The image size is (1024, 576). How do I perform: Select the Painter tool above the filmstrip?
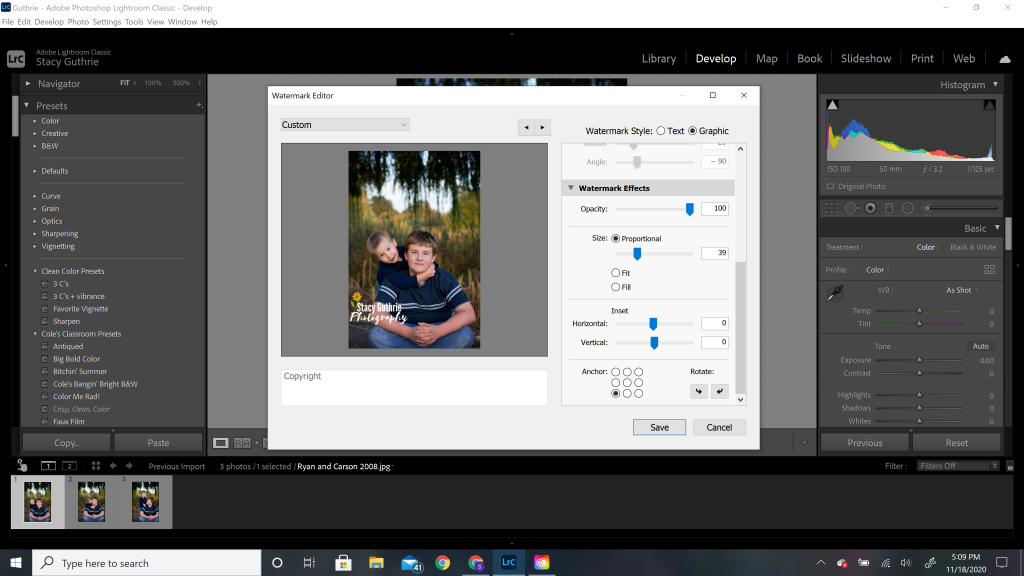pyautogui.click(x=22, y=465)
